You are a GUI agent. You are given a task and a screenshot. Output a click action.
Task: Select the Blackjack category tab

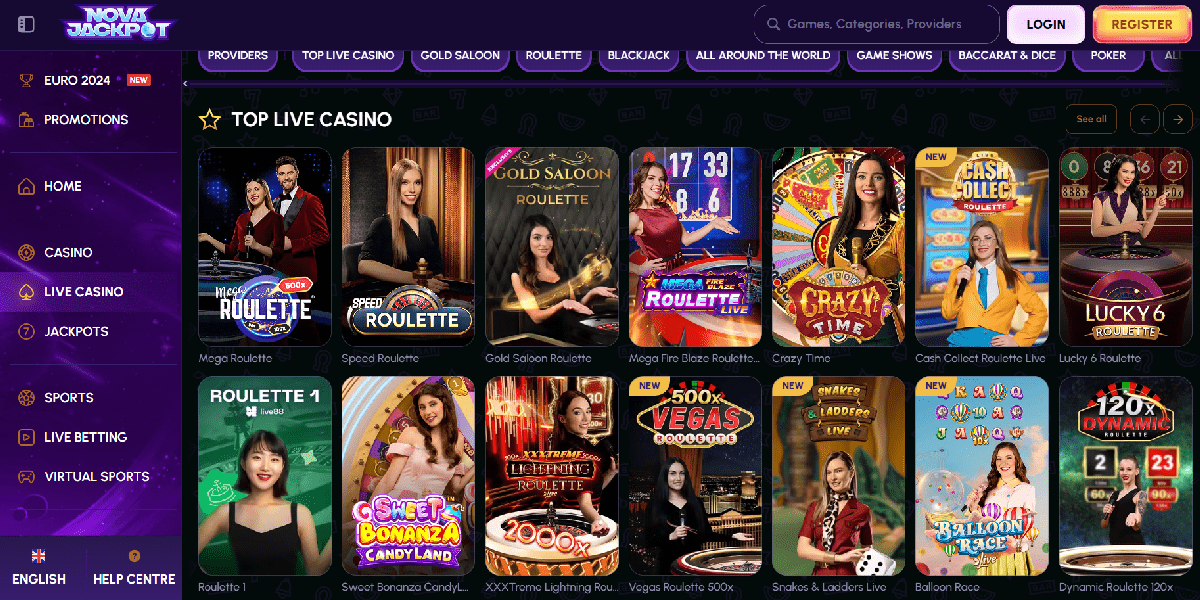click(x=639, y=55)
